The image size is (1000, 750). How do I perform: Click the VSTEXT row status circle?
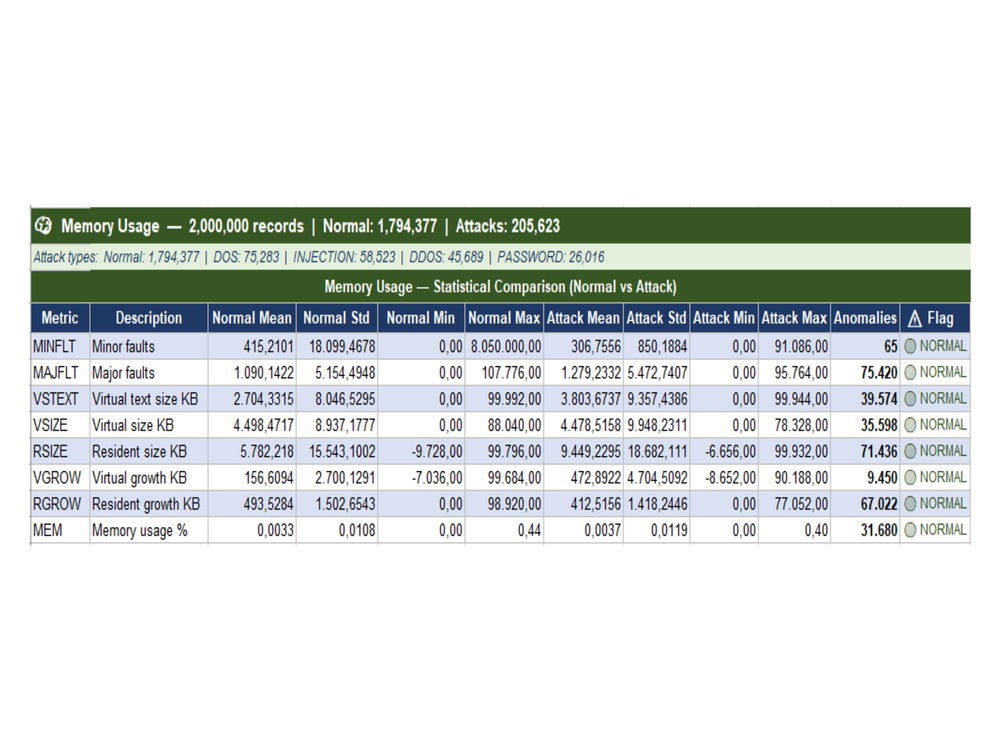point(910,399)
